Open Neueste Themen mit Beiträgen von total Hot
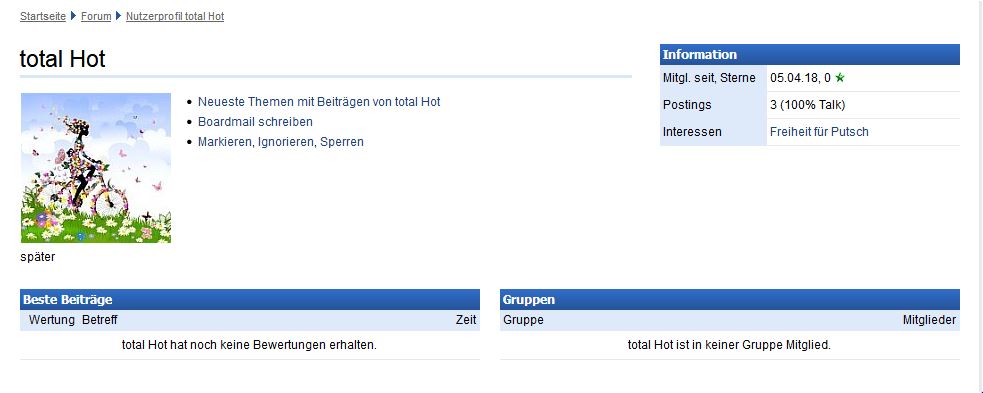983x393 pixels. [319, 102]
